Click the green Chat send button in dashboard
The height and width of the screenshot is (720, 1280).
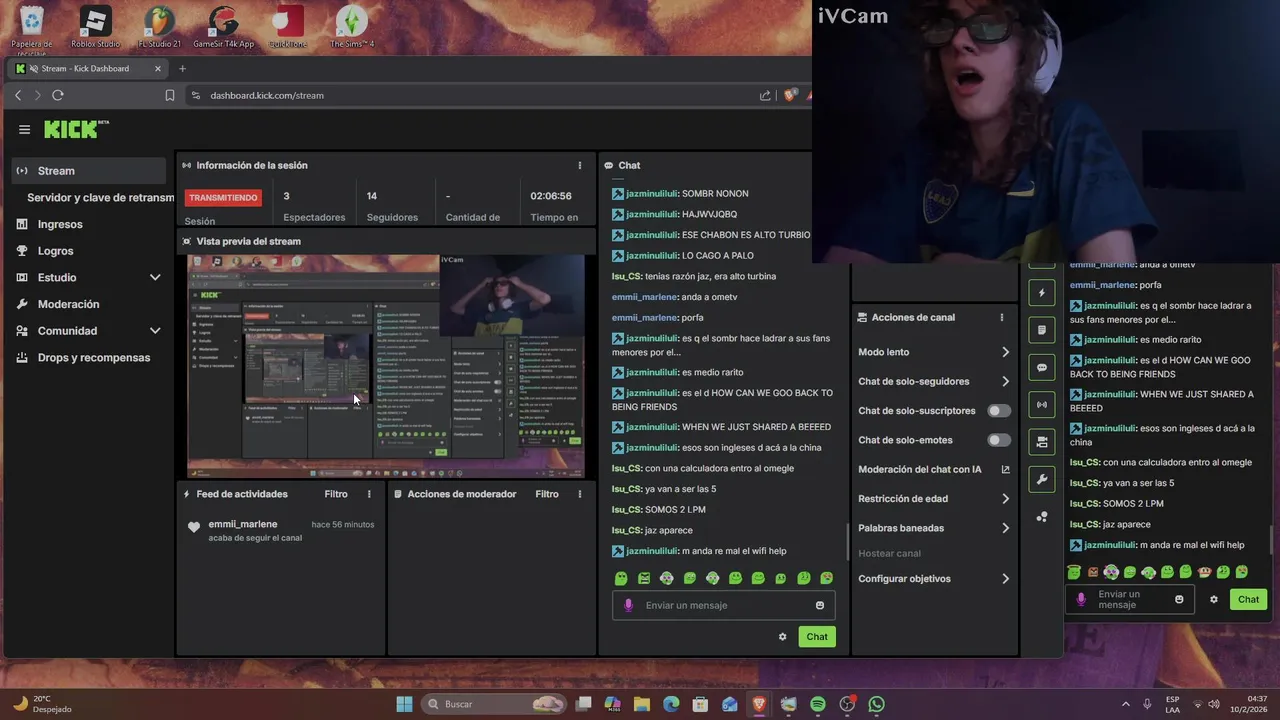pos(817,636)
